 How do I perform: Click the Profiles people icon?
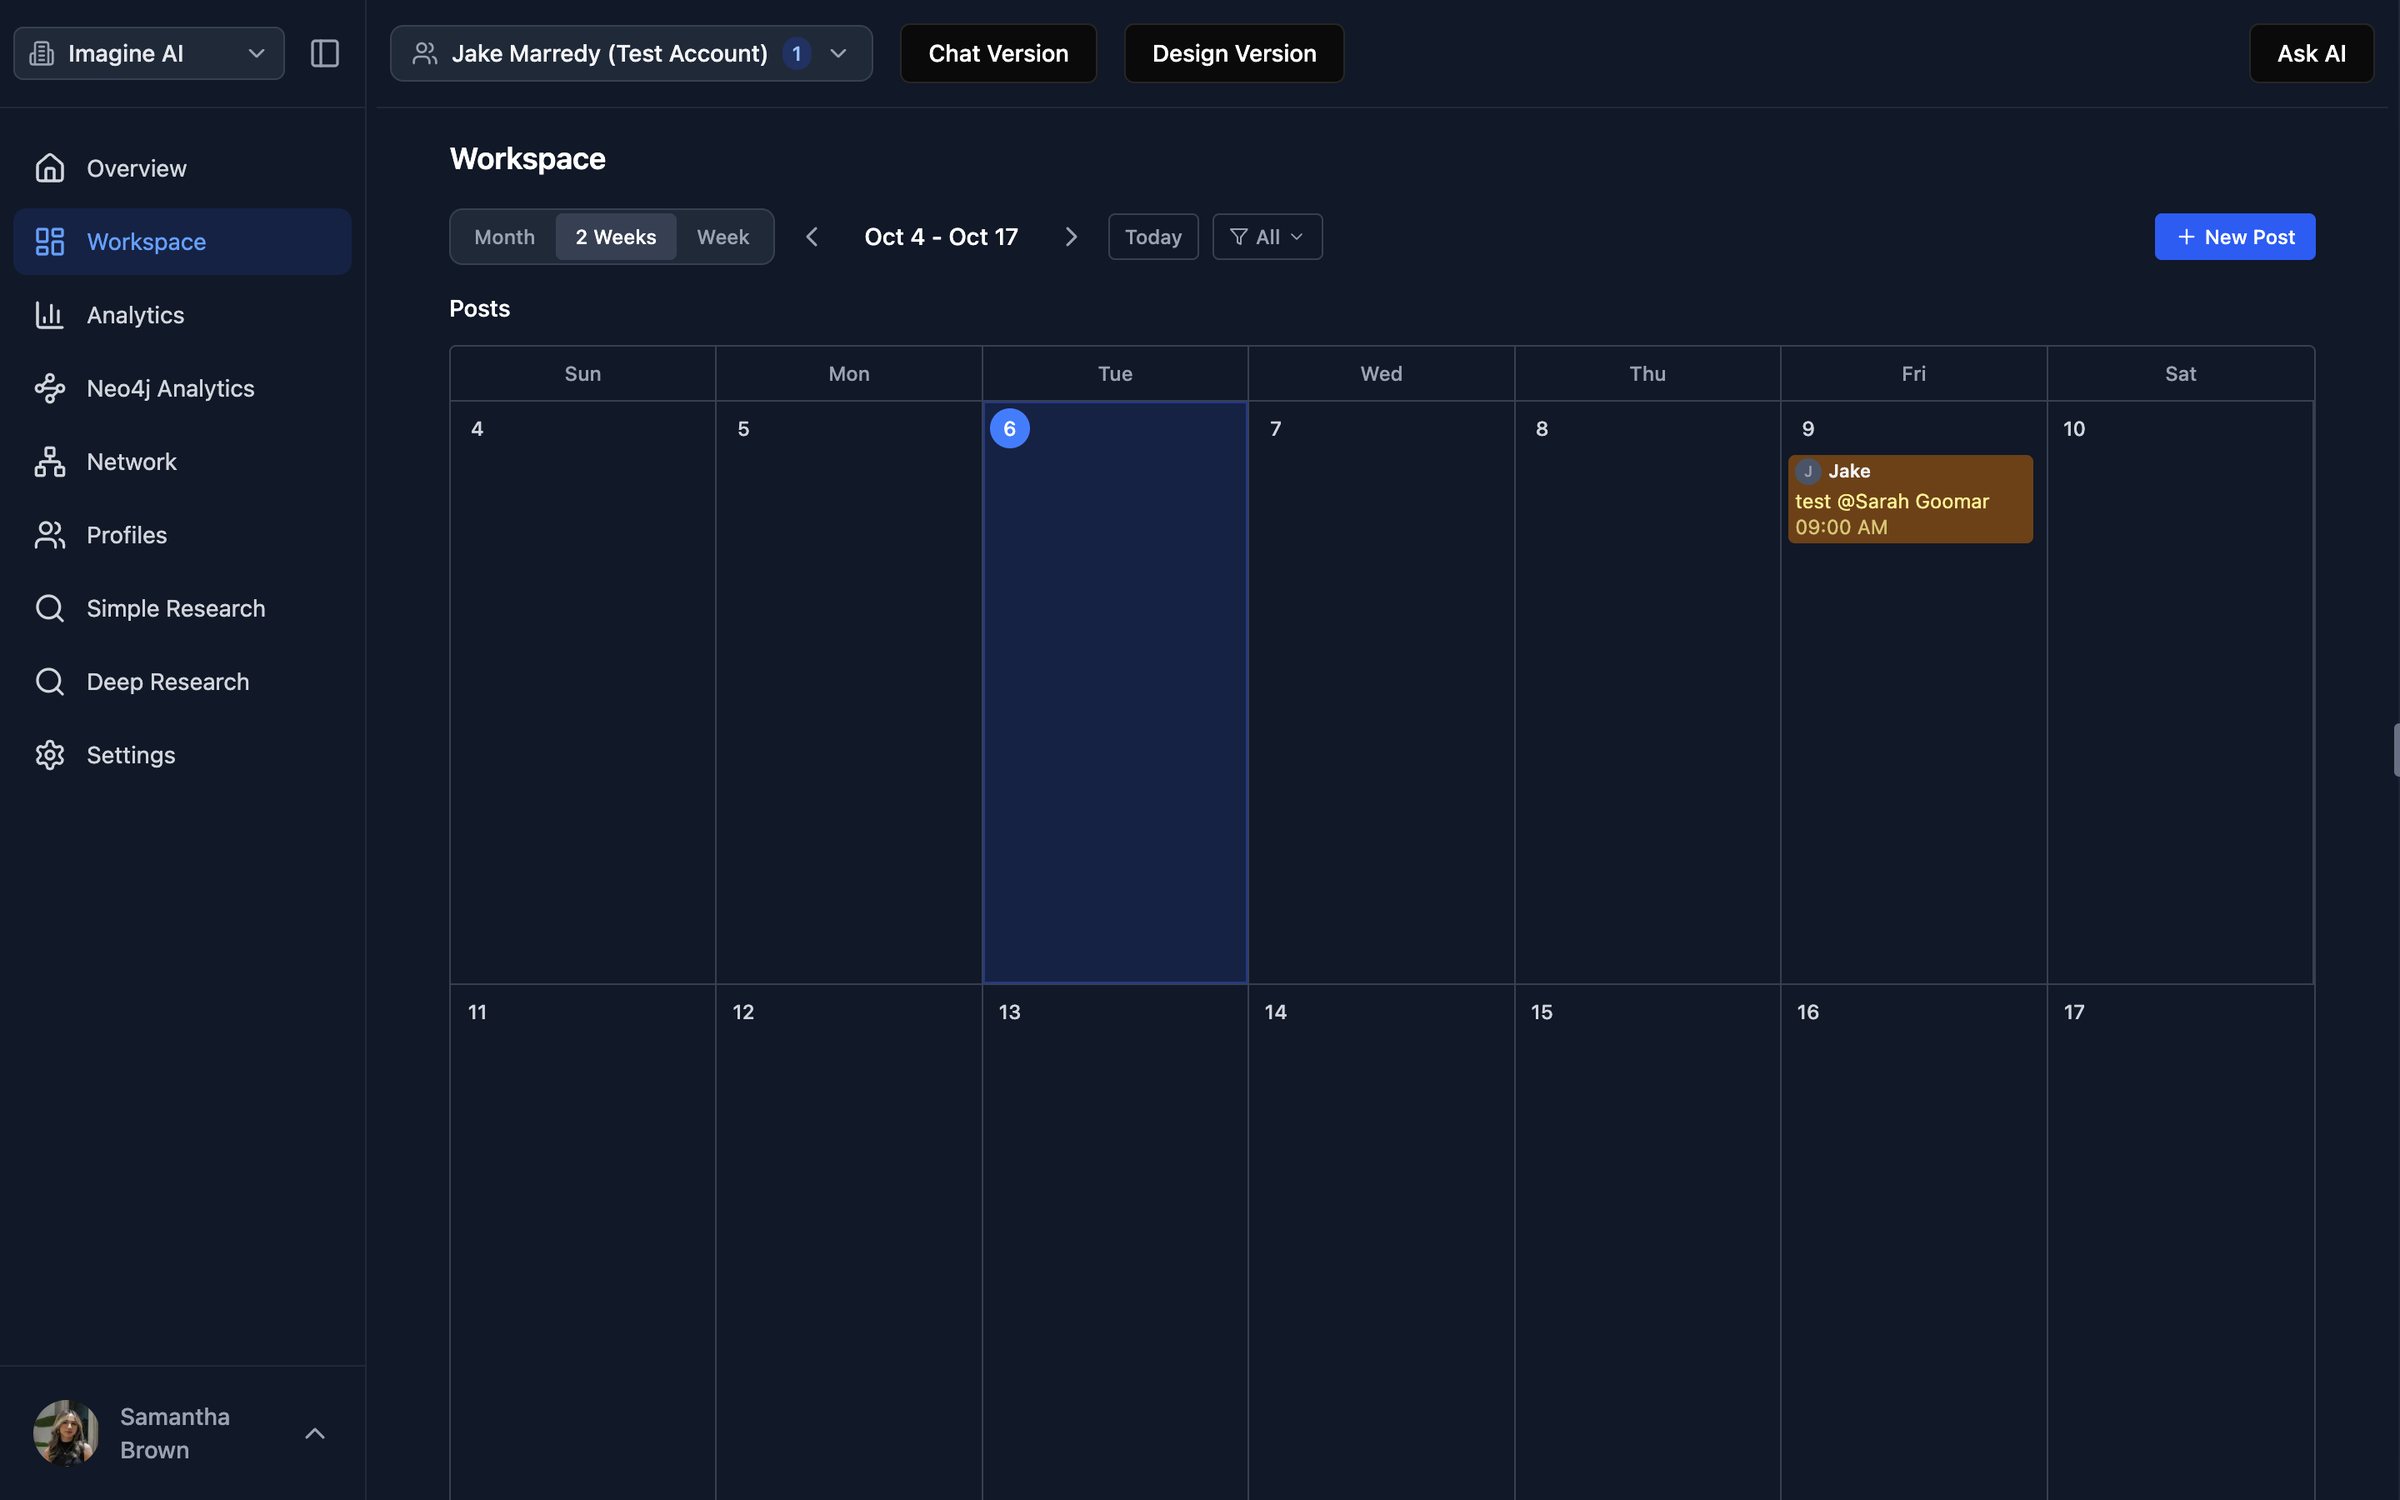[49, 535]
